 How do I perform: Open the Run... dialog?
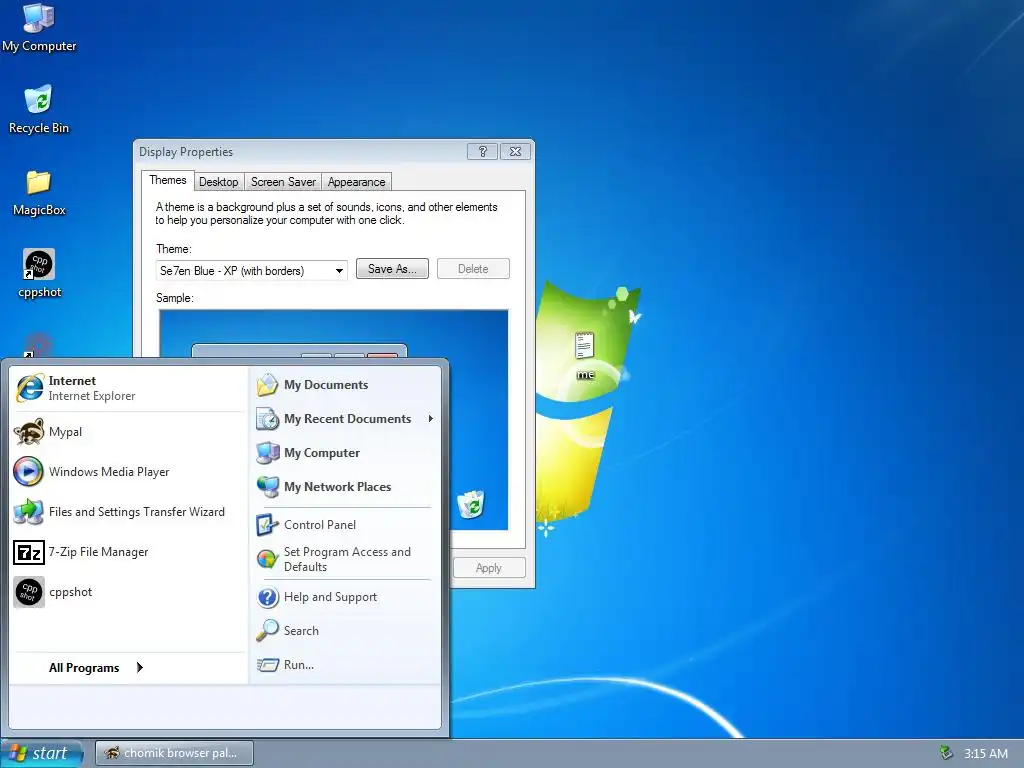[x=345, y=665]
